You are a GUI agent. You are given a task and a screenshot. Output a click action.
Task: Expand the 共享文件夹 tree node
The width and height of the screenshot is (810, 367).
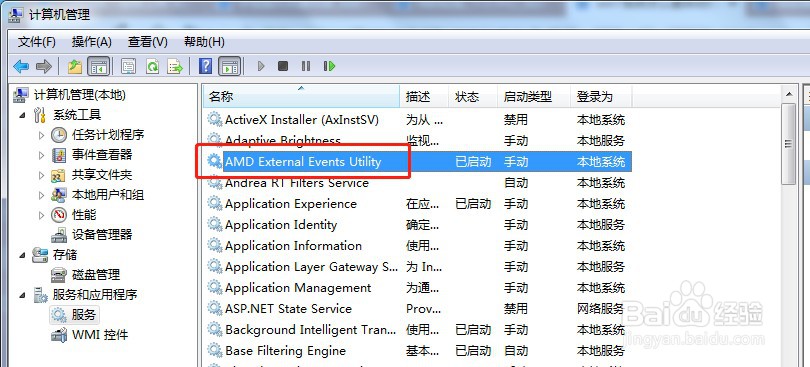(42, 175)
